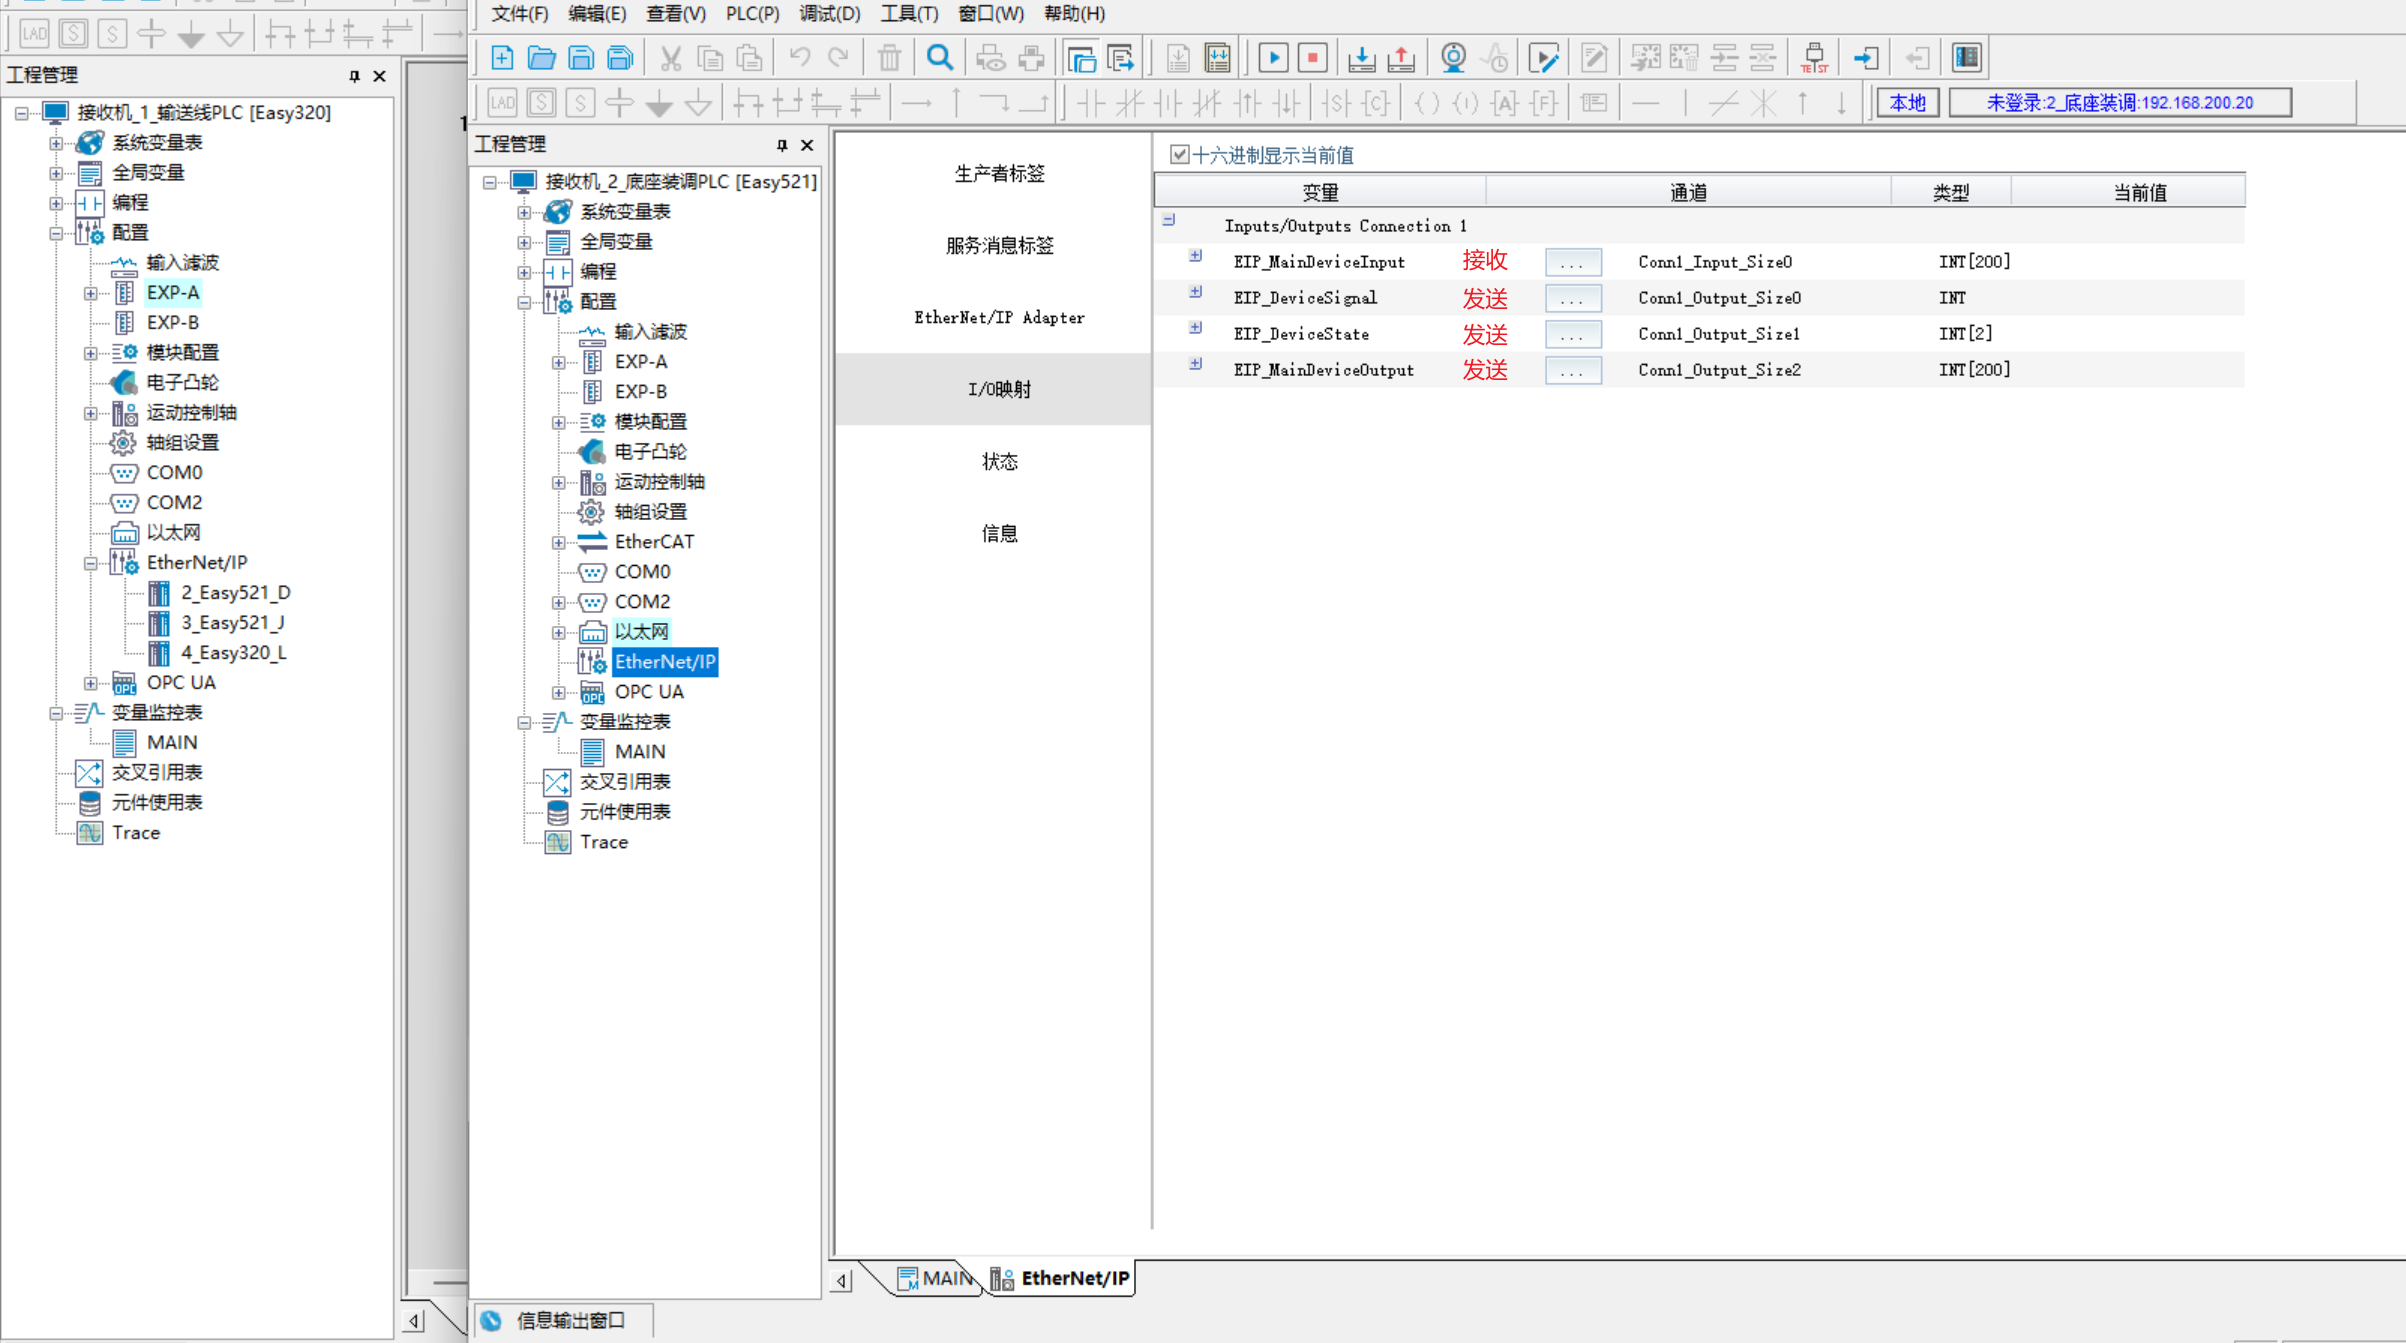Click the Cut scissors toolbar icon
Viewport: 2406px width, 1343px height.
point(670,58)
